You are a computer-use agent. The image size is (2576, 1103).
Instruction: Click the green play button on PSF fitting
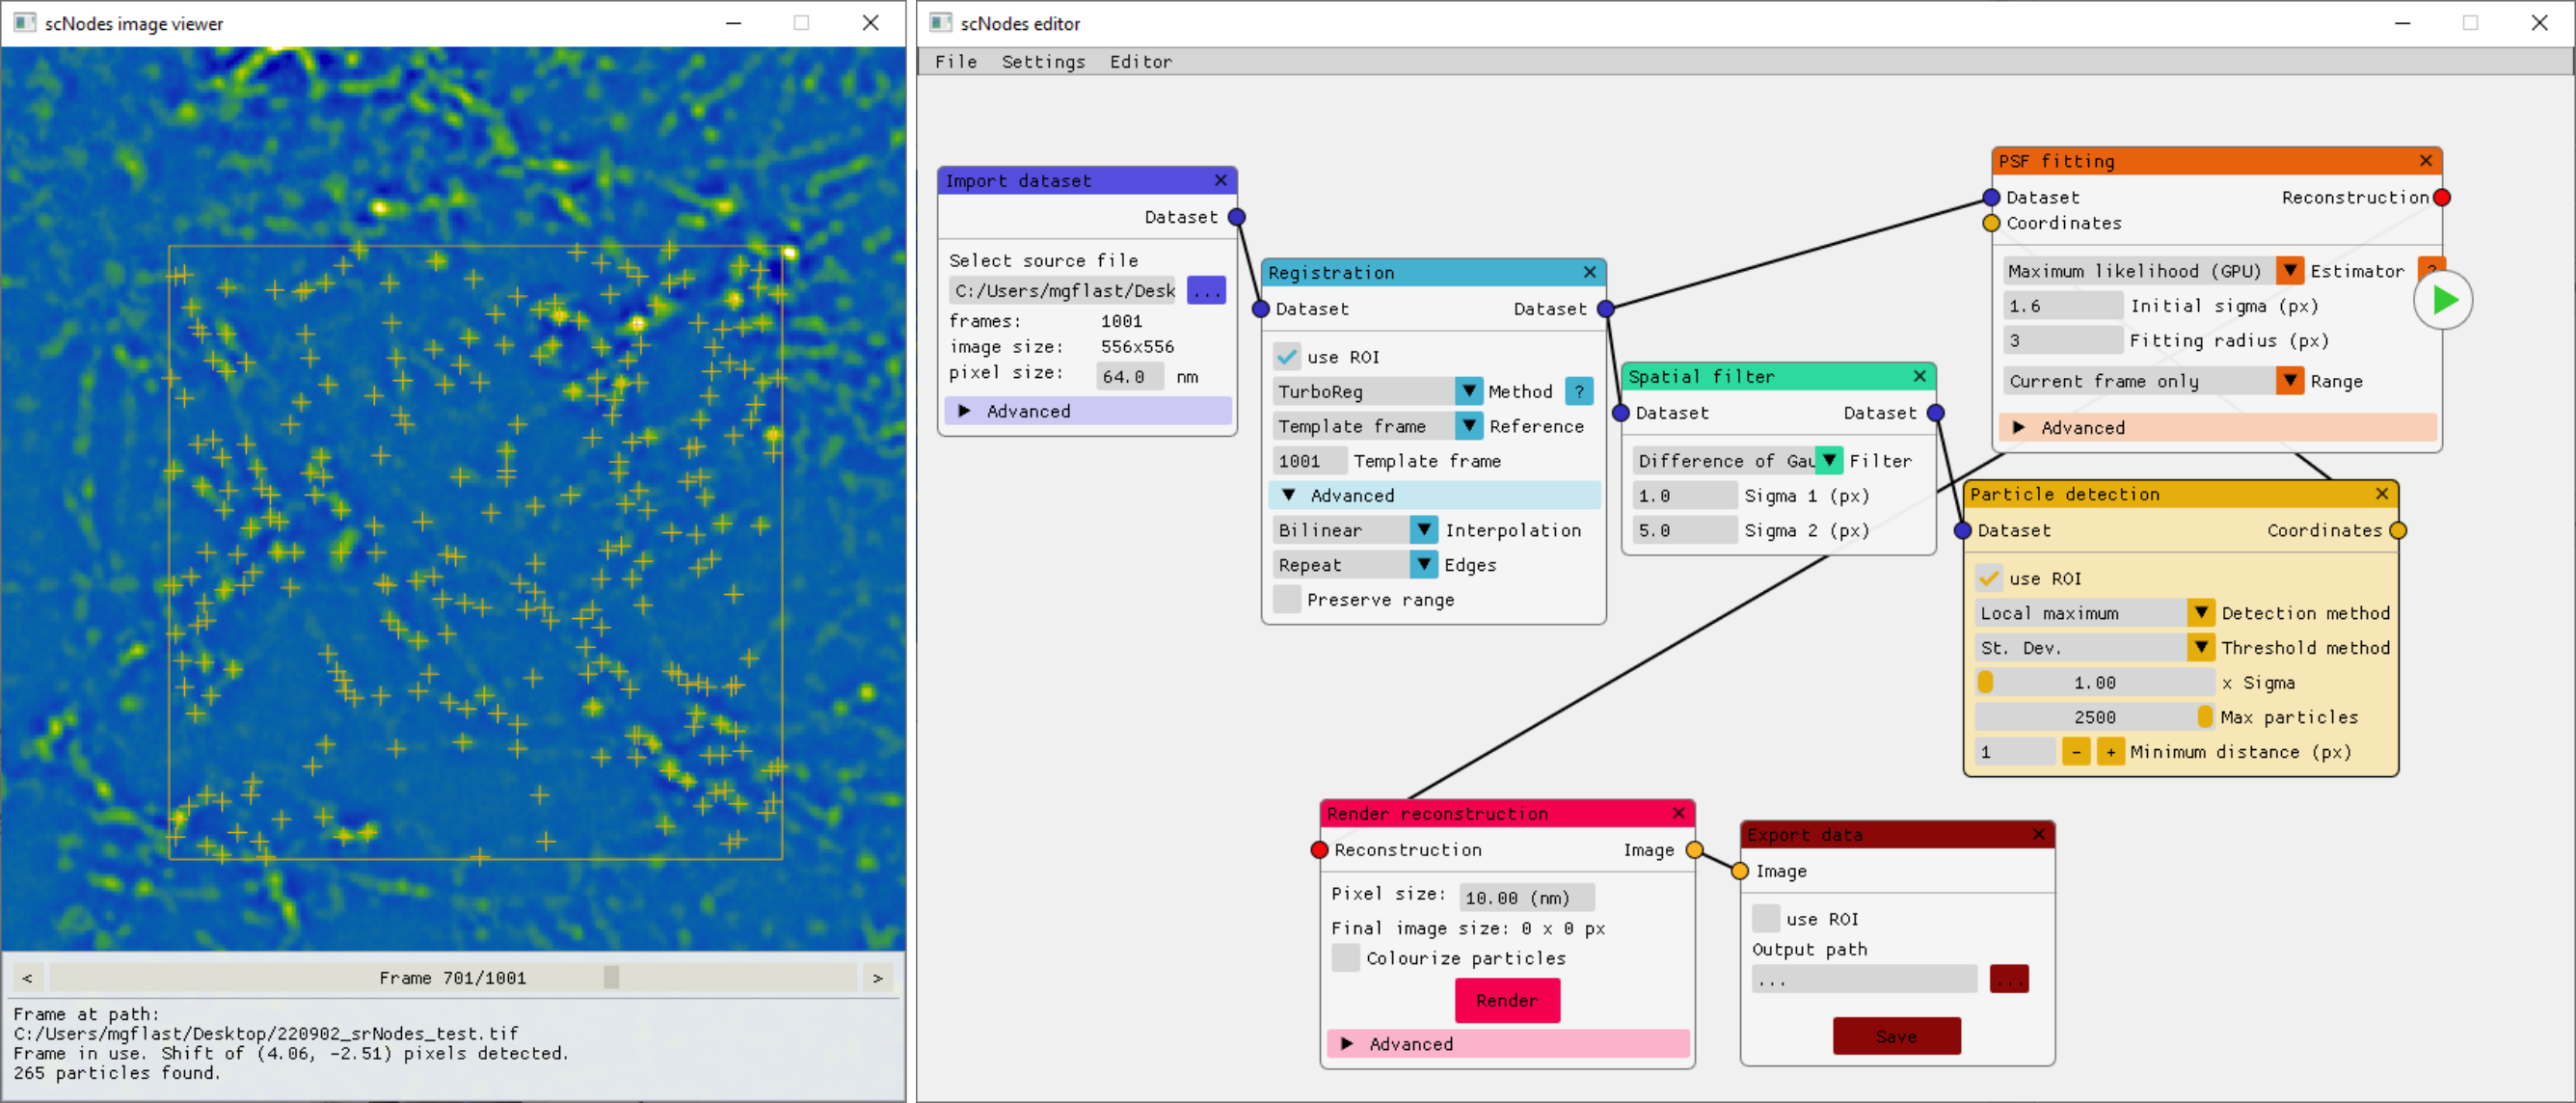[2443, 300]
